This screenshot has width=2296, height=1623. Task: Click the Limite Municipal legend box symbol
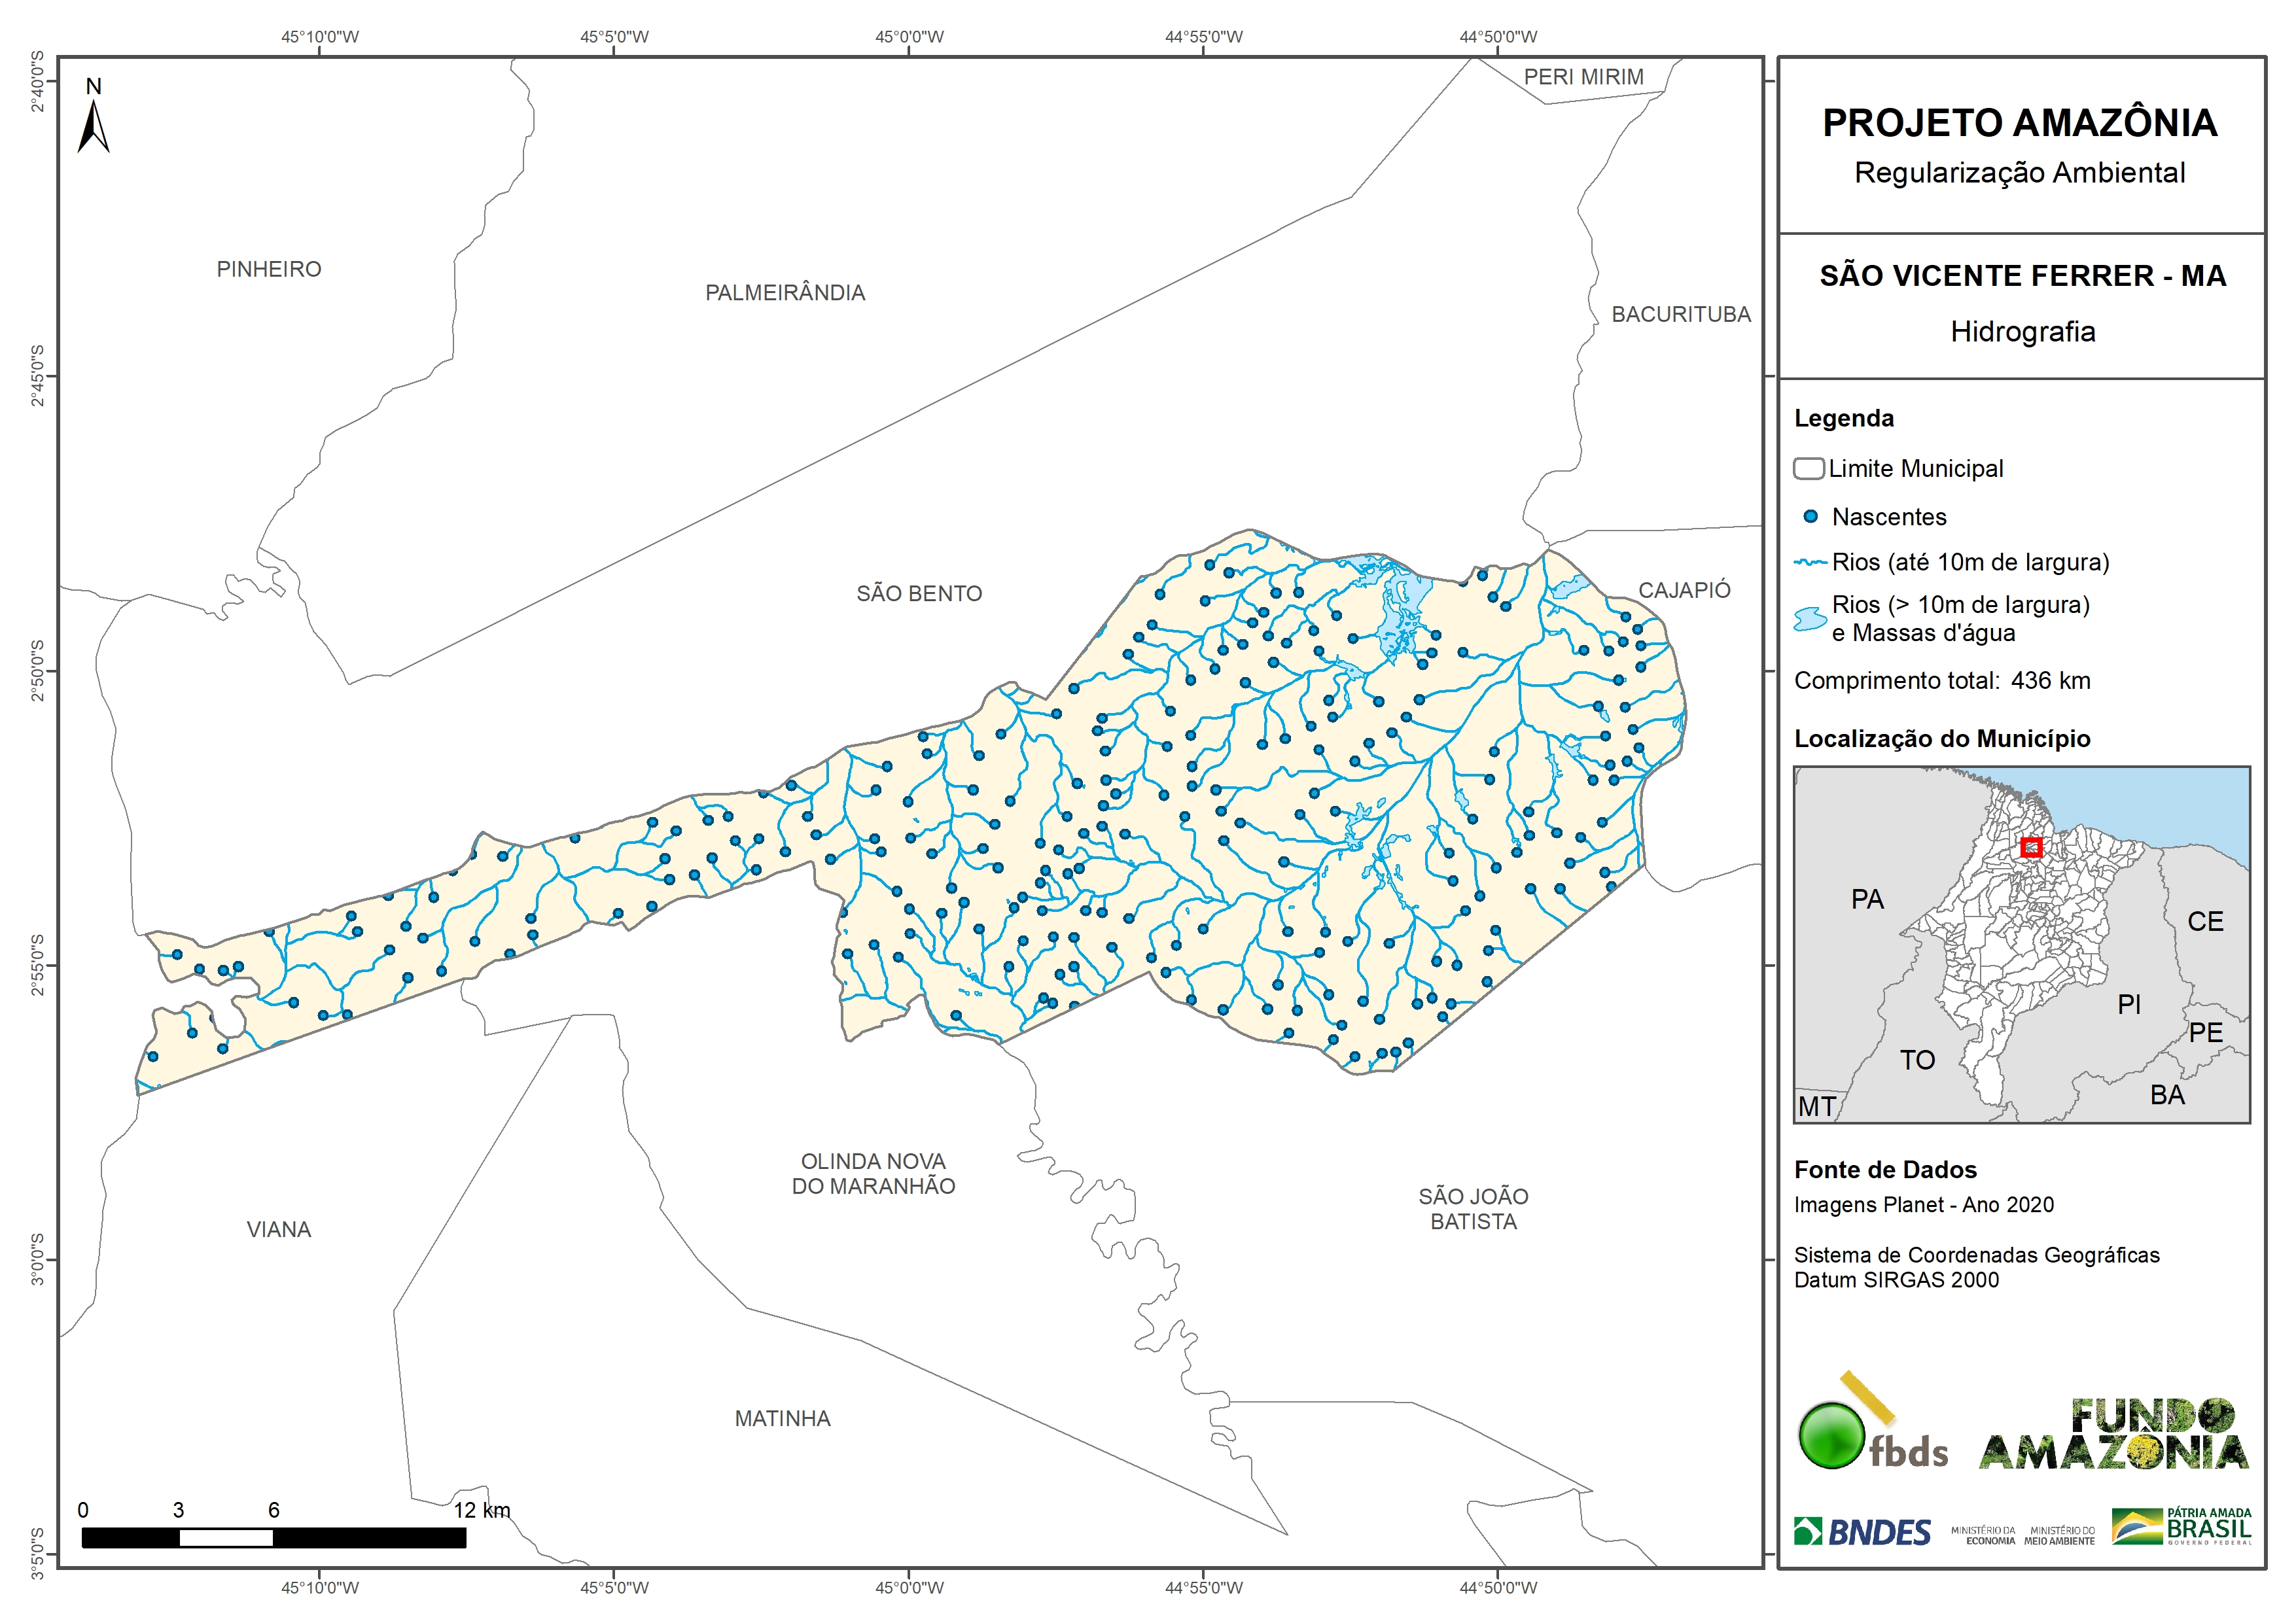[1808, 468]
